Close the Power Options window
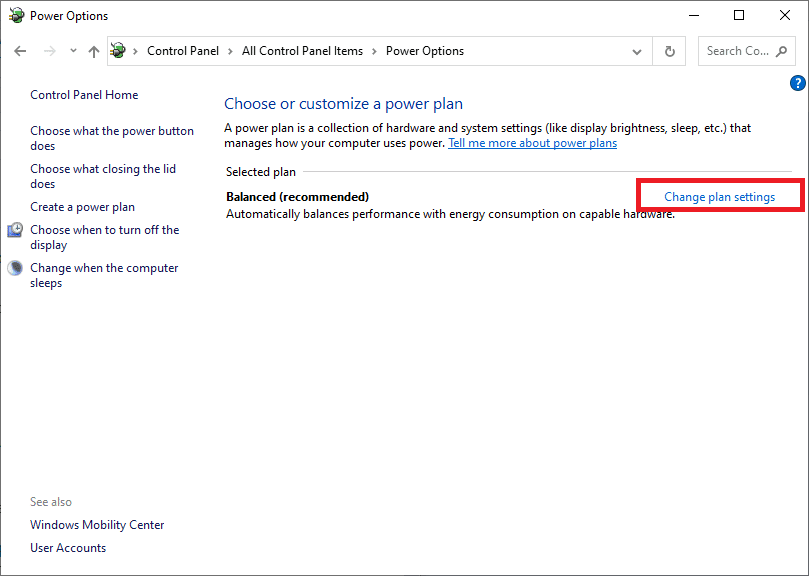Viewport: 809px width, 576px height. [x=785, y=15]
